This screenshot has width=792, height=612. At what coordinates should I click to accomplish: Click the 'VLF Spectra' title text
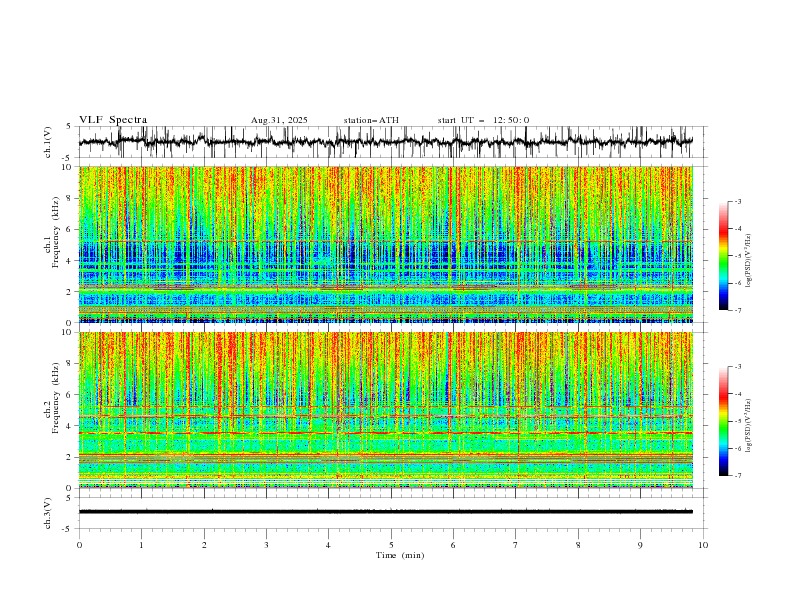(x=113, y=120)
